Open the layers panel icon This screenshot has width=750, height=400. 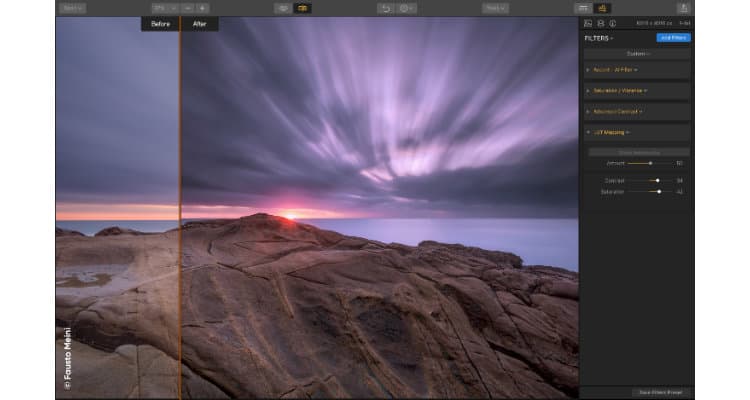(x=600, y=23)
